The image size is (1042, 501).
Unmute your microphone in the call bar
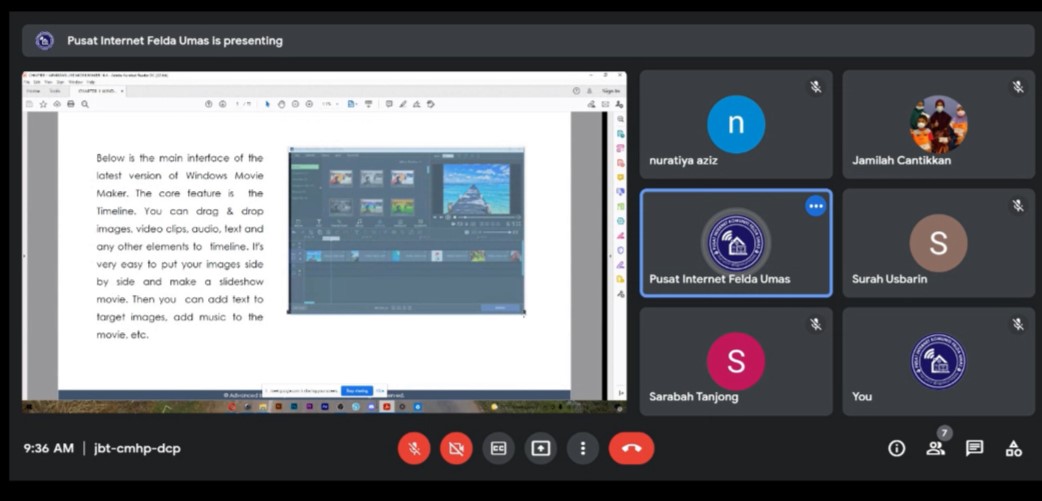pyautogui.click(x=414, y=448)
